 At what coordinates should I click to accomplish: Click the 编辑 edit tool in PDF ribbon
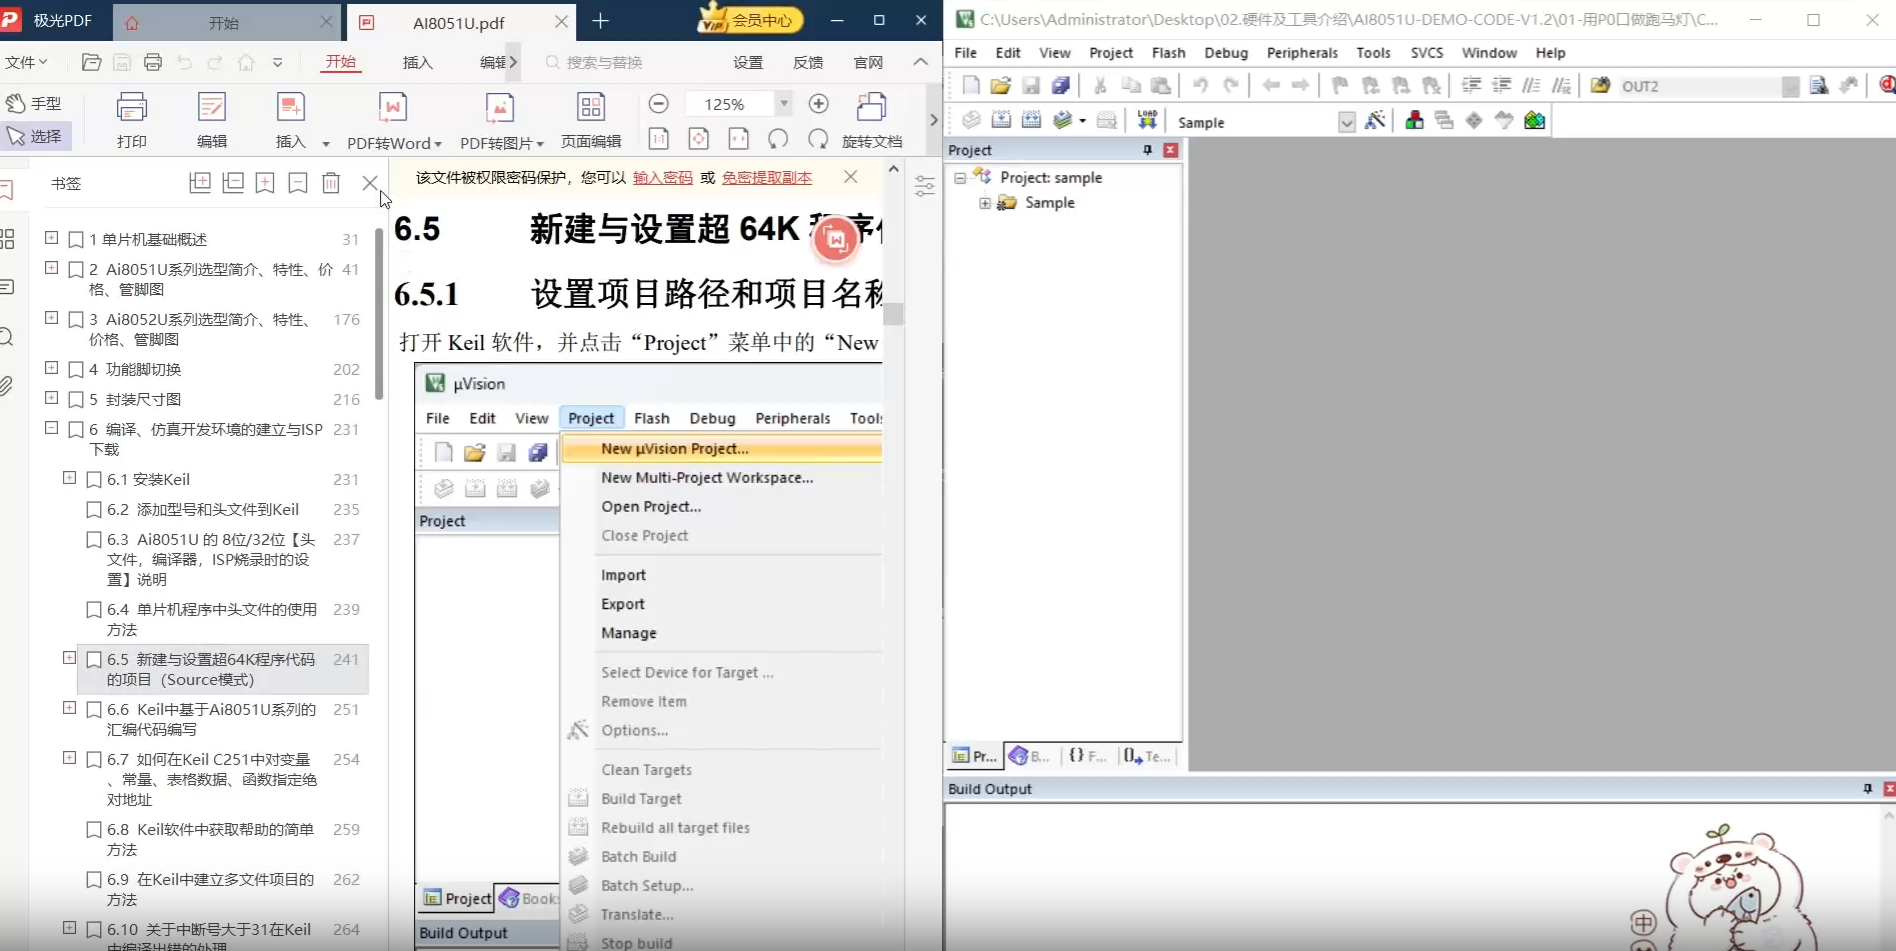pos(212,120)
